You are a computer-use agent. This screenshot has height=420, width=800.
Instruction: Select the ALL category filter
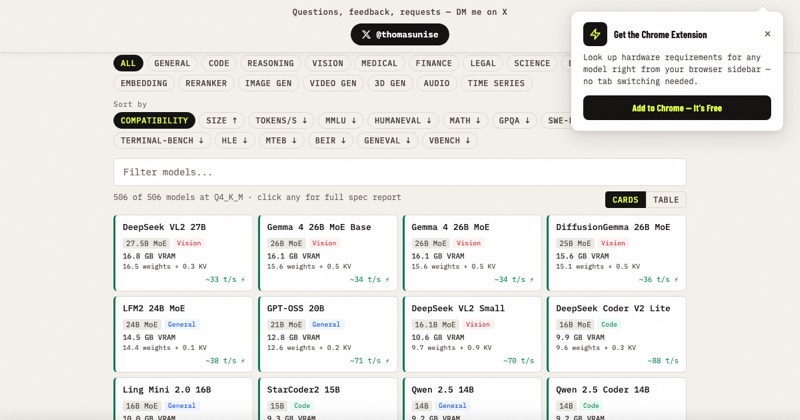pos(128,63)
